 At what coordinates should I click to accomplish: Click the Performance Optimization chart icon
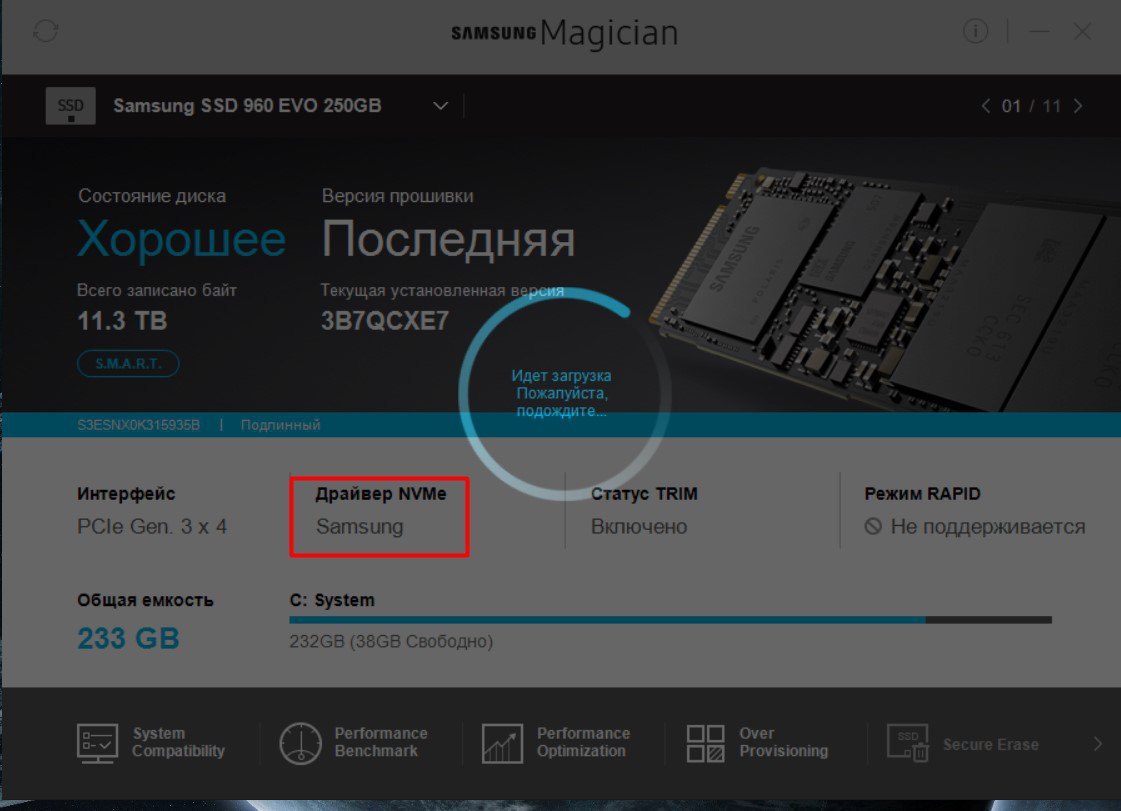(502, 743)
